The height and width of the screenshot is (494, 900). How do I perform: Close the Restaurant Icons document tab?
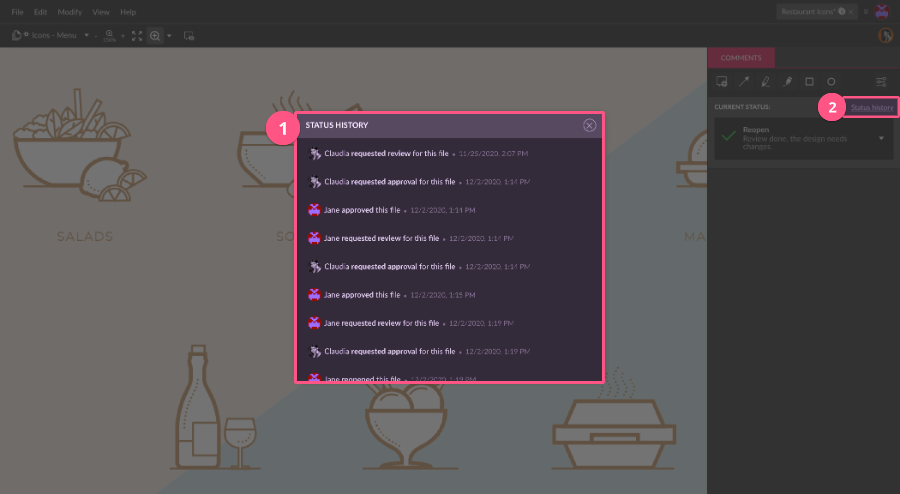pyautogui.click(x=851, y=11)
